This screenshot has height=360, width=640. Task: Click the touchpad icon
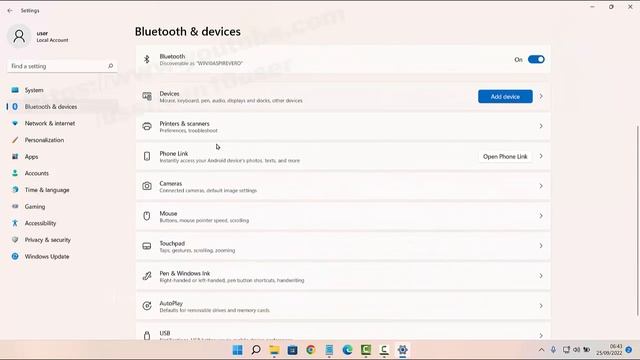[147, 246]
